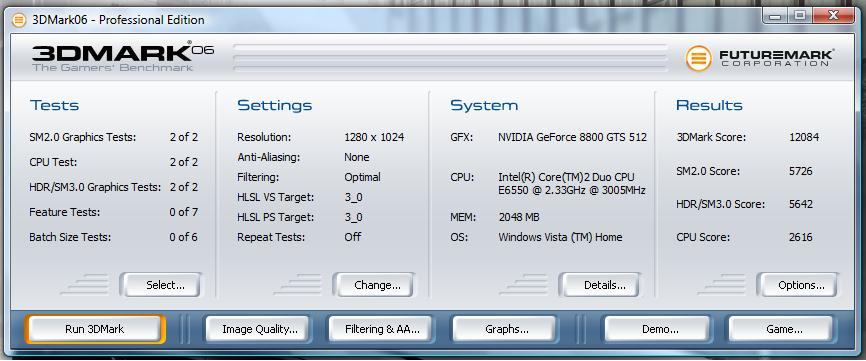This screenshot has width=866, height=361.
Task: Click the Windows Vista (TM) Home text
Action: pyautogui.click(x=560, y=237)
